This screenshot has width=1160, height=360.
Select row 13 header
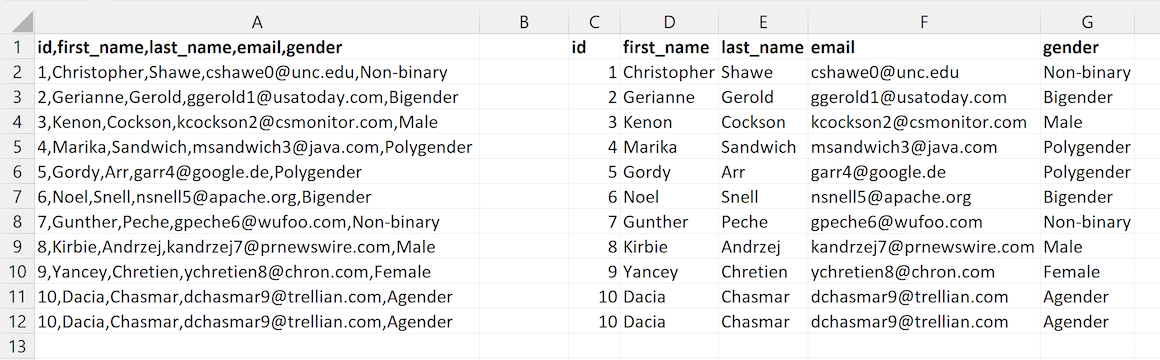16,347
